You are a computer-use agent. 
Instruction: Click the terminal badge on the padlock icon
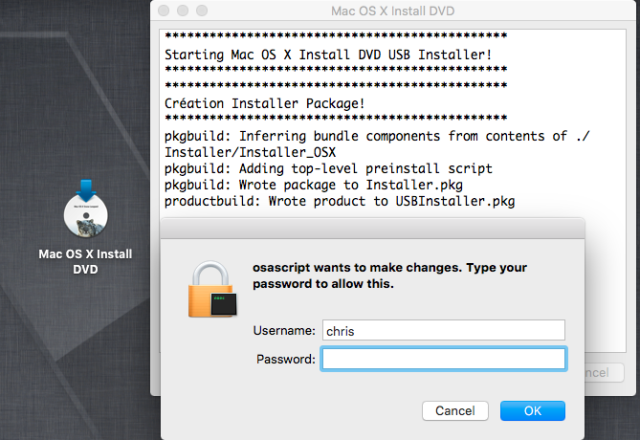point(224,304)
